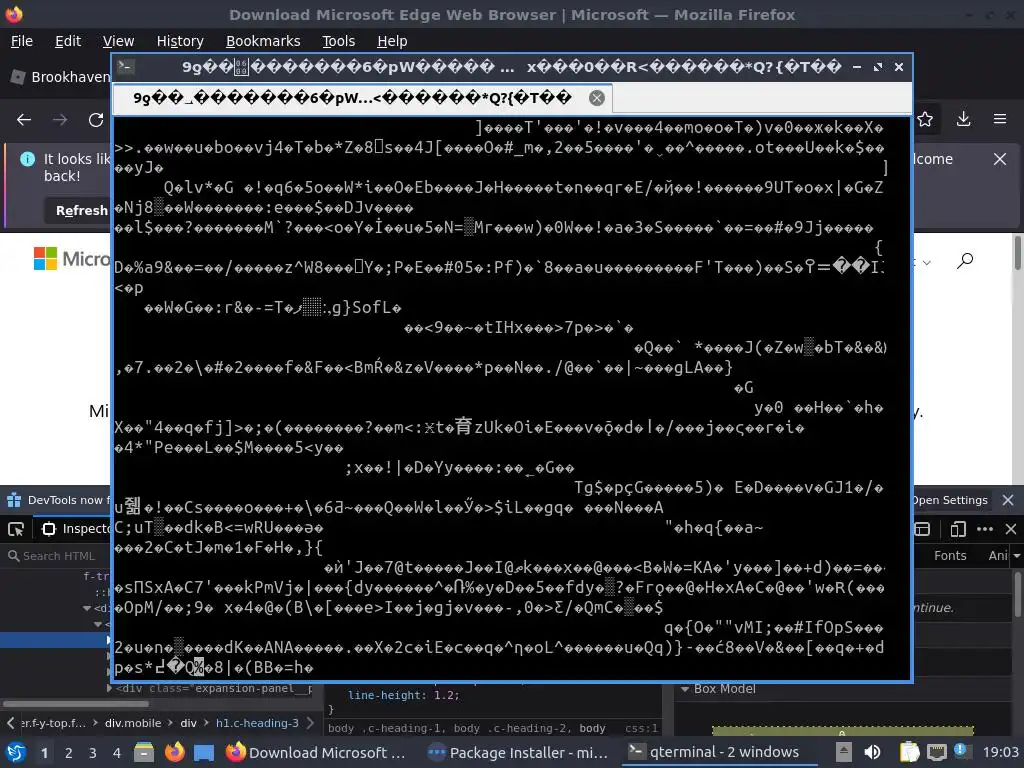The width and height of the screenshot is (1024, 768).
Task: Expand the expansion-panel div node
Action: 109,688
